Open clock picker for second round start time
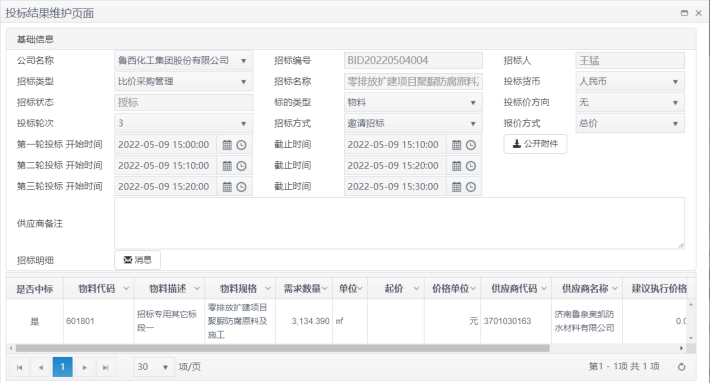The height and width of the screenshot is (384, 710). 242,166
